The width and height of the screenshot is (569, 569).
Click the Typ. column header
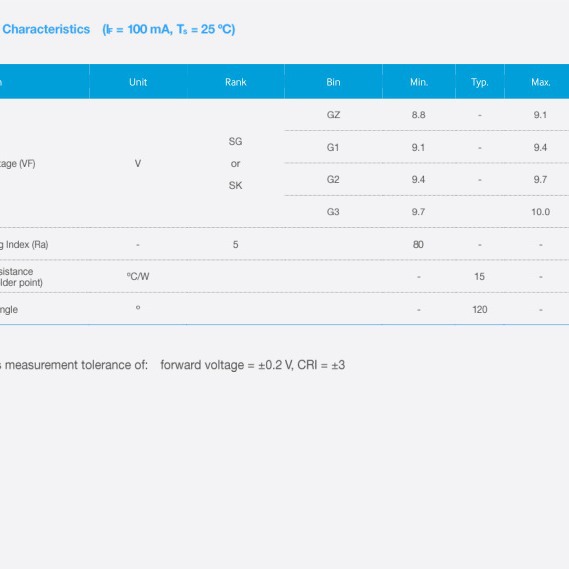[480, 82]
